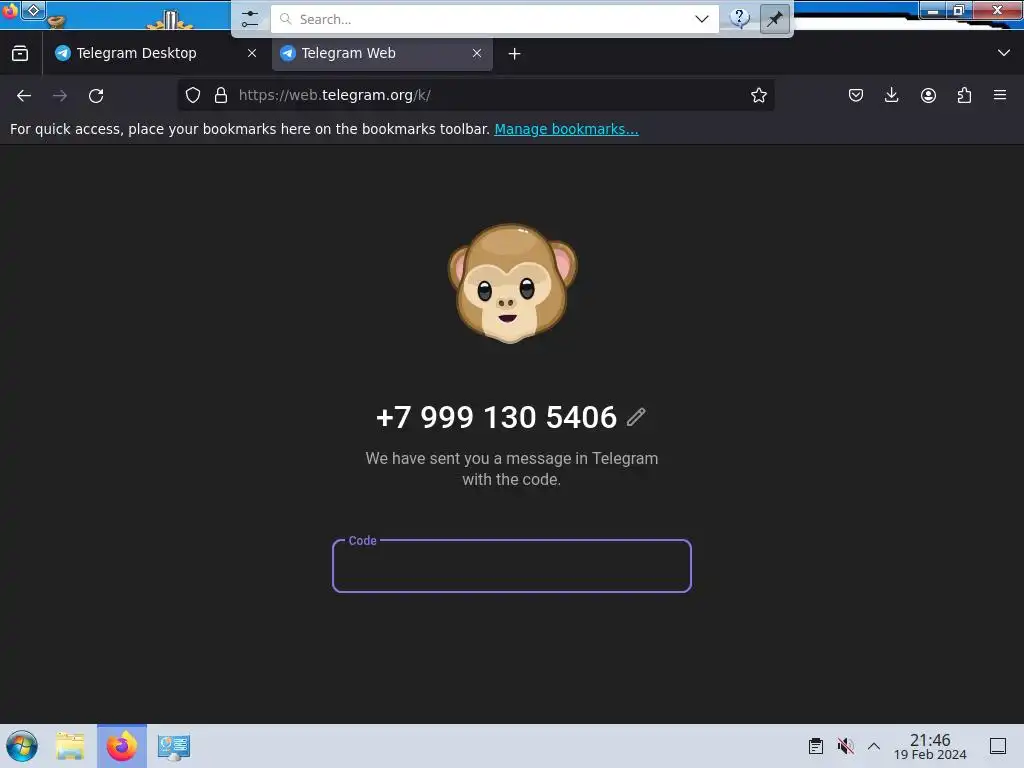The height and width of the screenshot is (768, 1024).
Task: Save page to Pocket
Action: pos(856,95)
